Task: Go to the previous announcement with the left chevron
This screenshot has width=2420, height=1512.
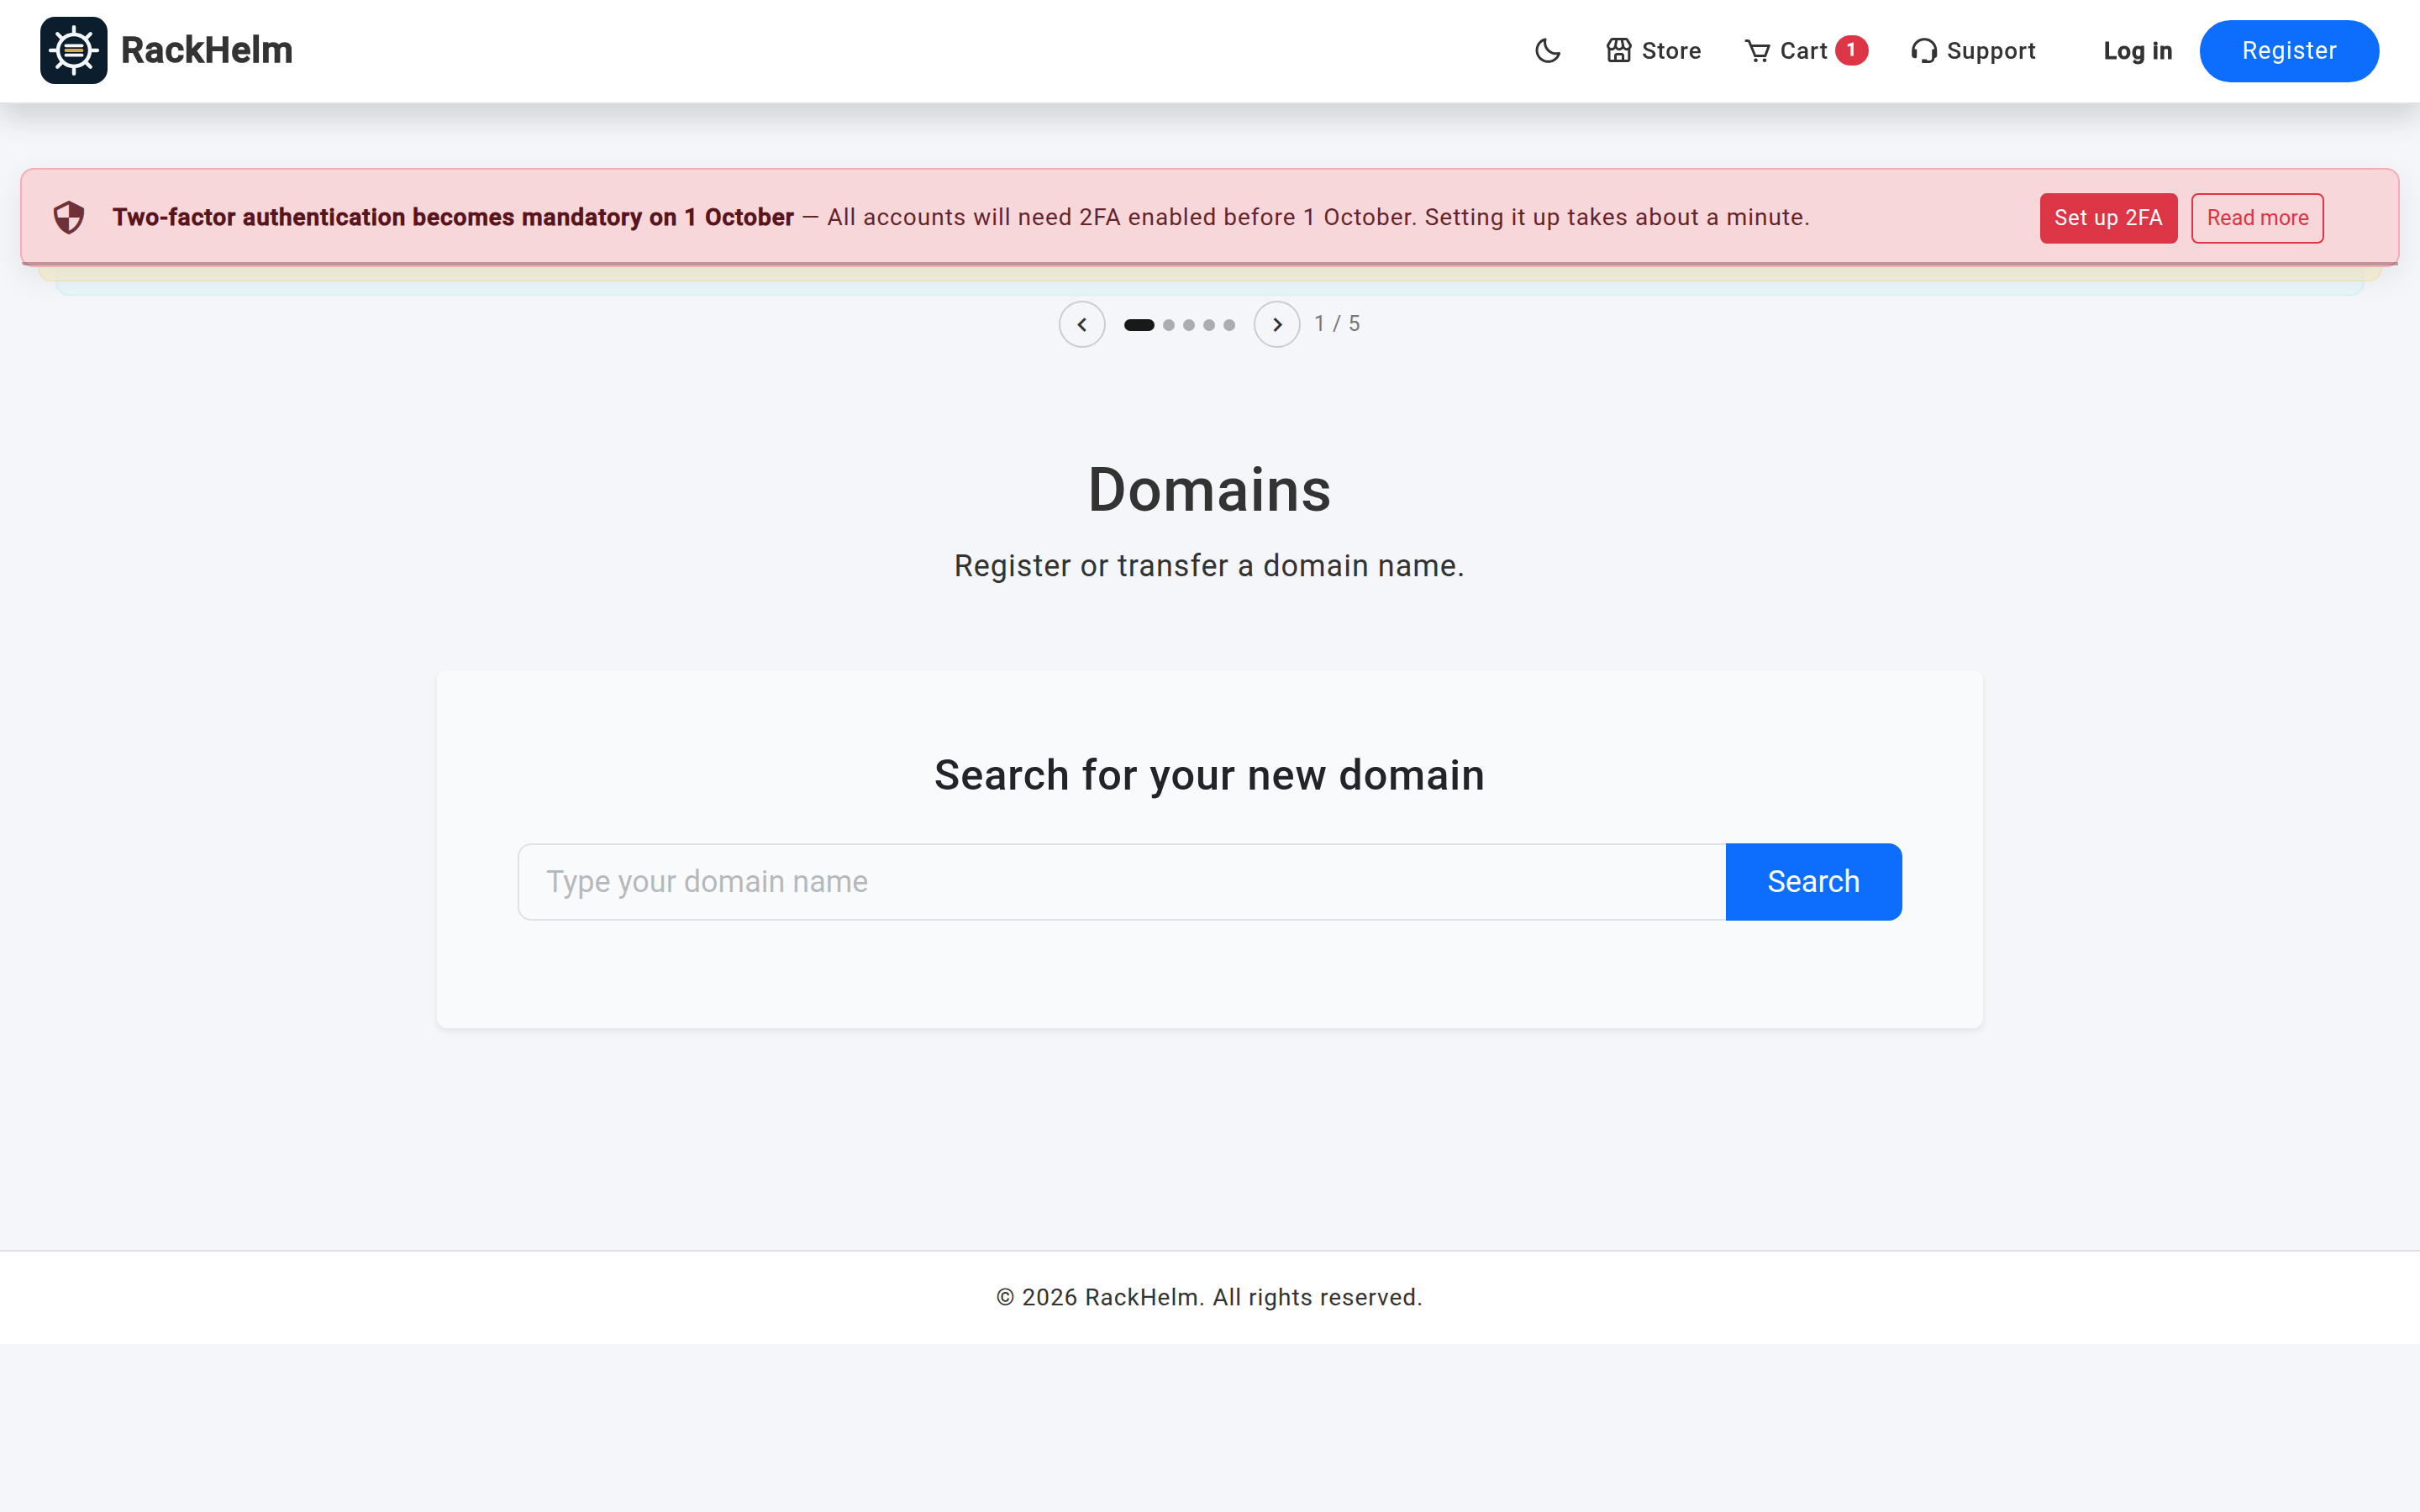Action: (1081, 324)
